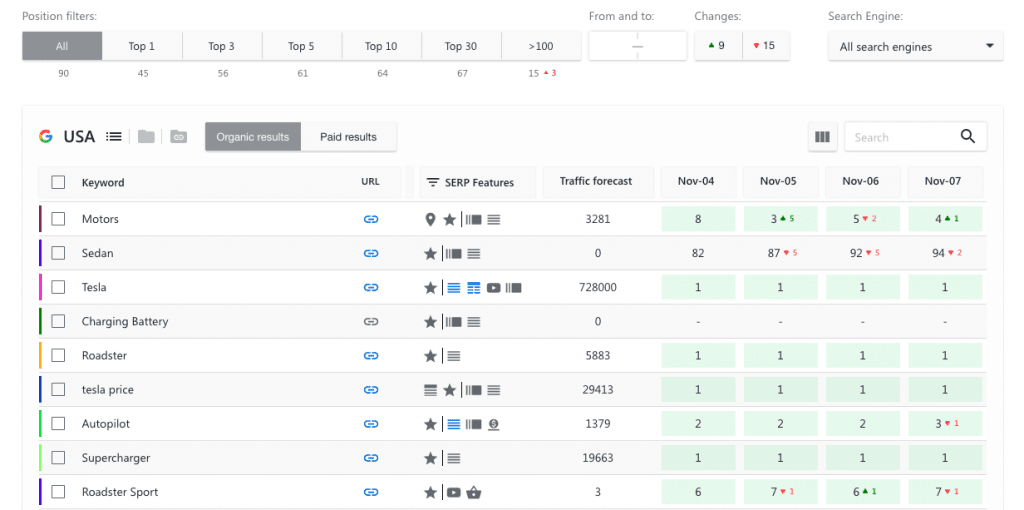Viewport: 1024px width, 510px height.
Task: Click the blue lines icon in Autopilot row
Action: tap(454, 424)
